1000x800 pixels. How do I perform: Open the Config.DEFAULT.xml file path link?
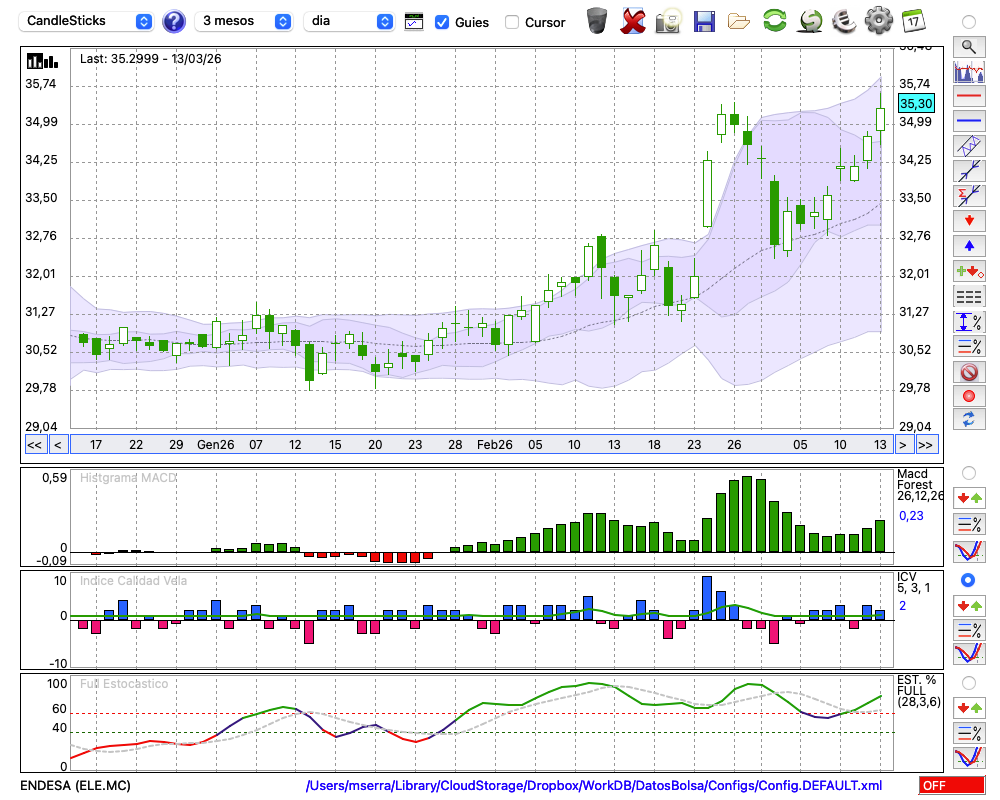point(594,786)
